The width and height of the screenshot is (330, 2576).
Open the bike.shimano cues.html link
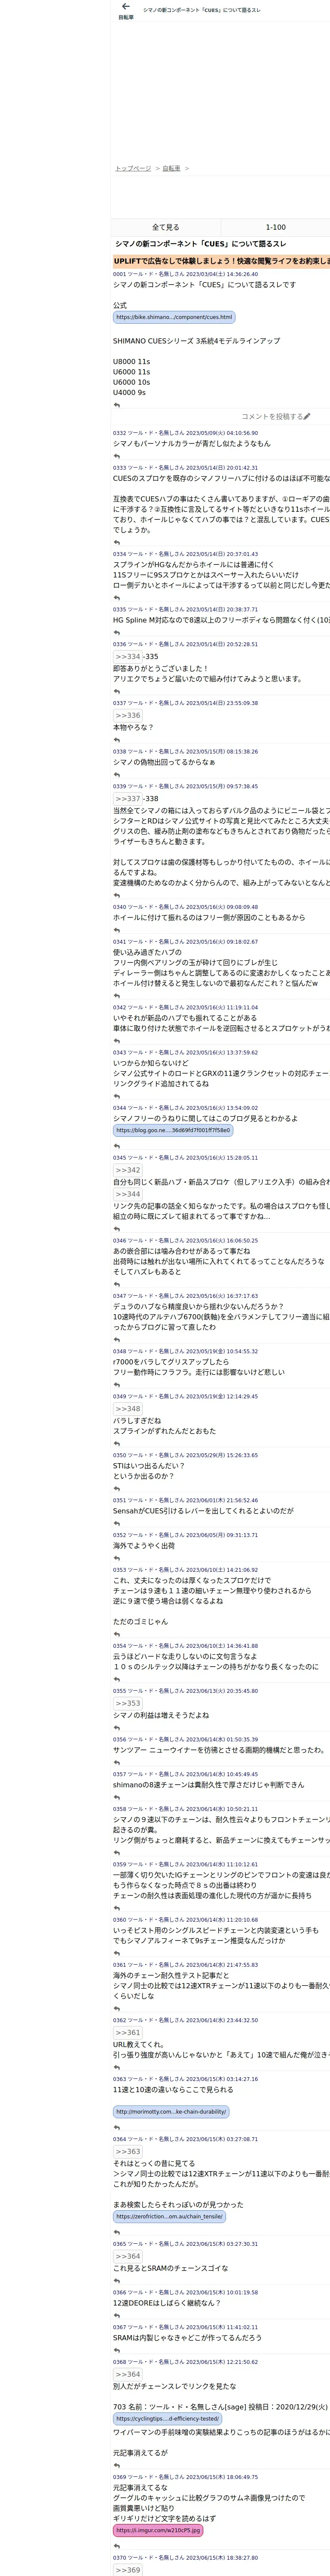click(x=174, y=317)
